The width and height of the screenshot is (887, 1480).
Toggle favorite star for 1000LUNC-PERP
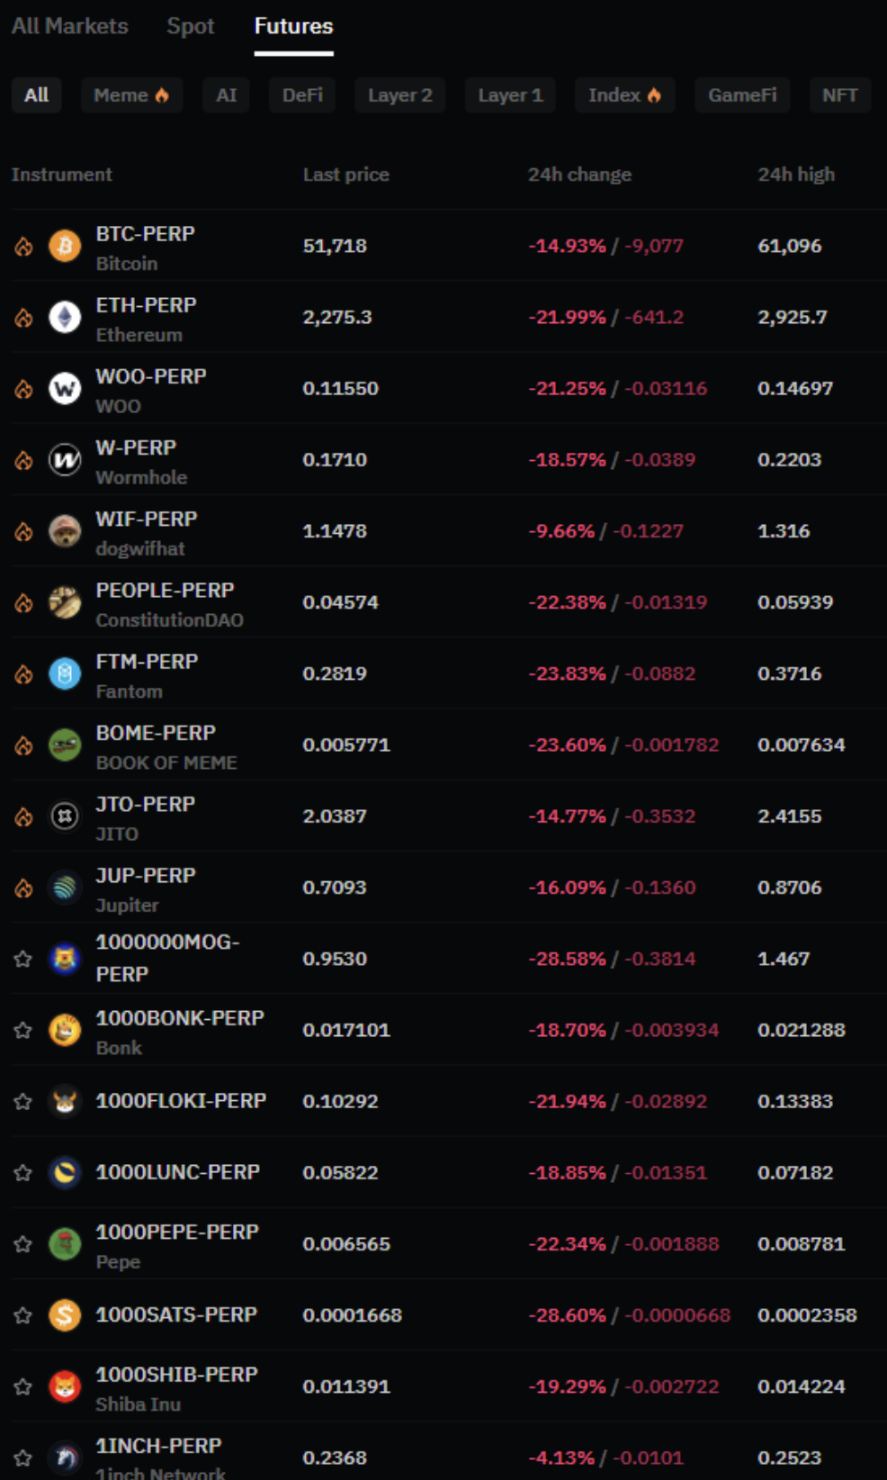pos(23,1173)
